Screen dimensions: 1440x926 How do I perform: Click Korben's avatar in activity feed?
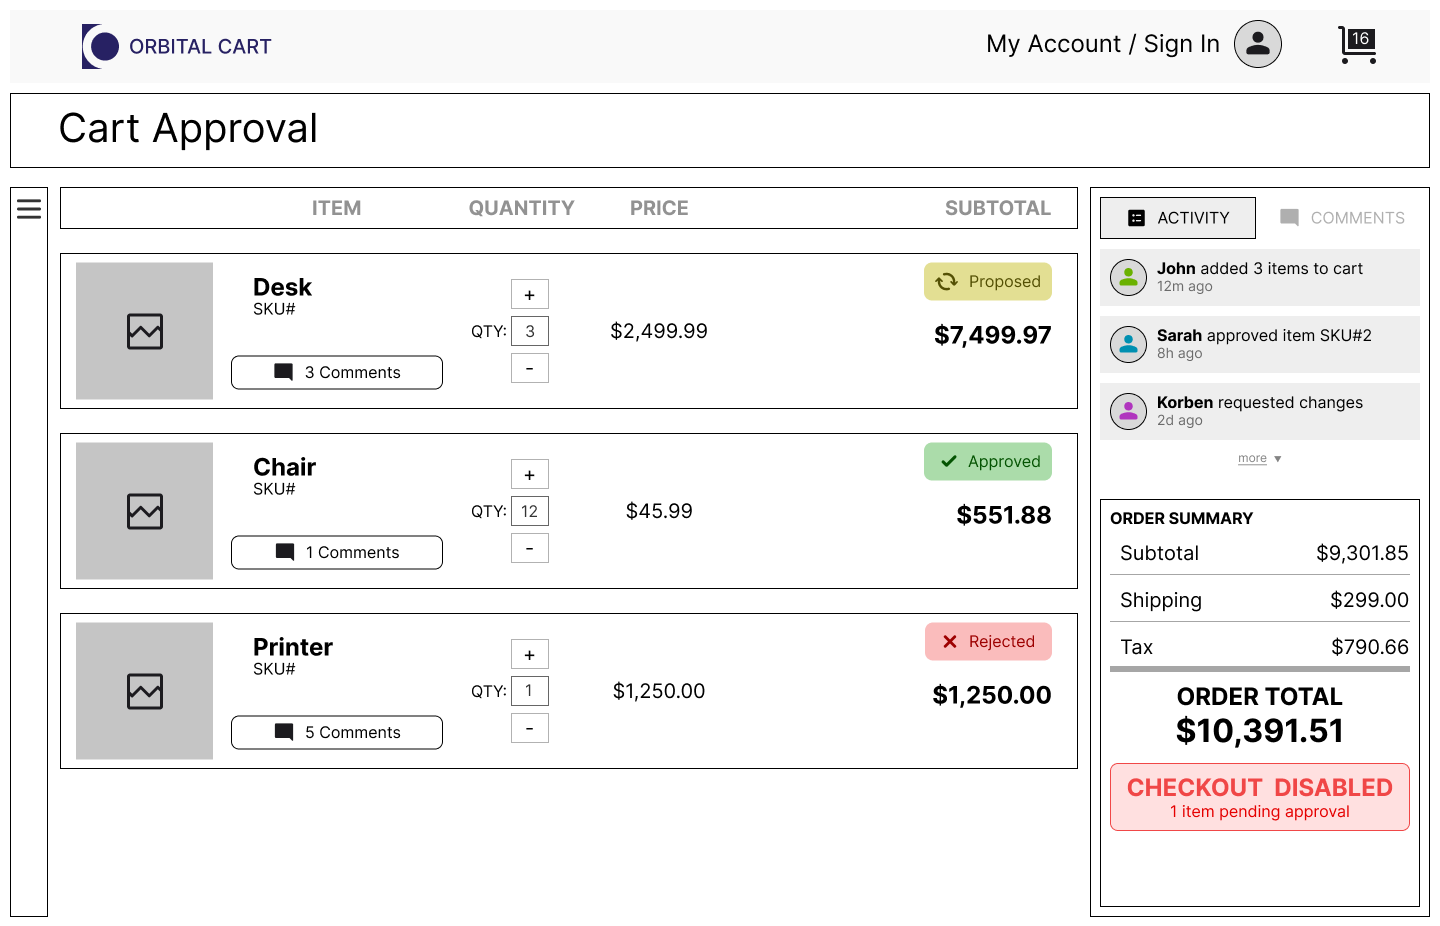[1128, 411]
